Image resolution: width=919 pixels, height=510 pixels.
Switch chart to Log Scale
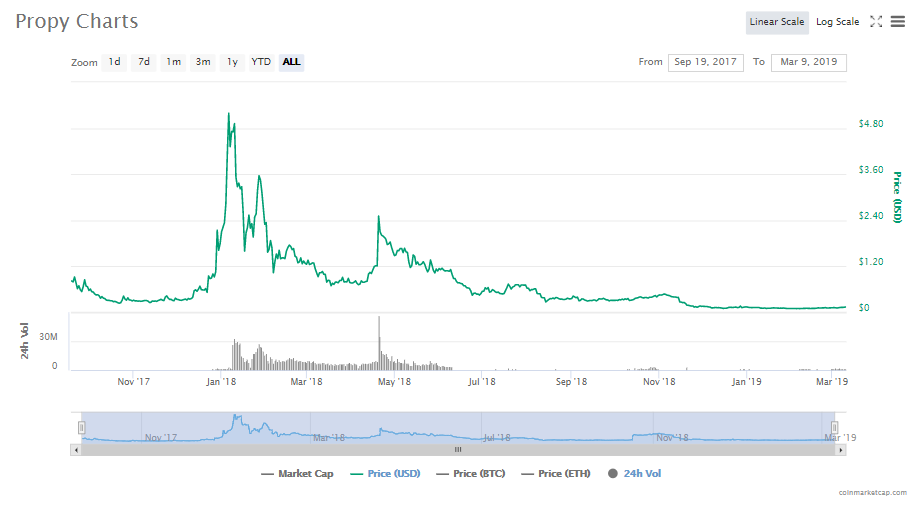(x=838, y=22)
